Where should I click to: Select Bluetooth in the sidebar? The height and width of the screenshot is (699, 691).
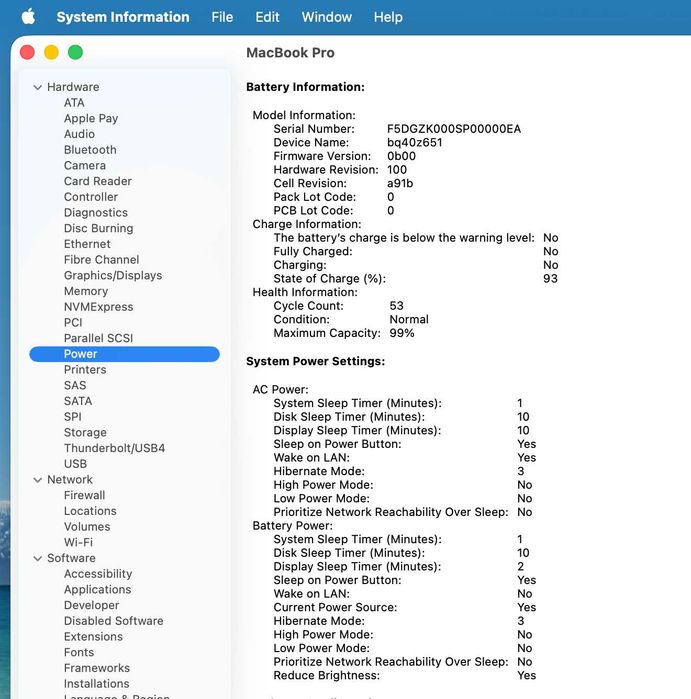tap(90, 149)
